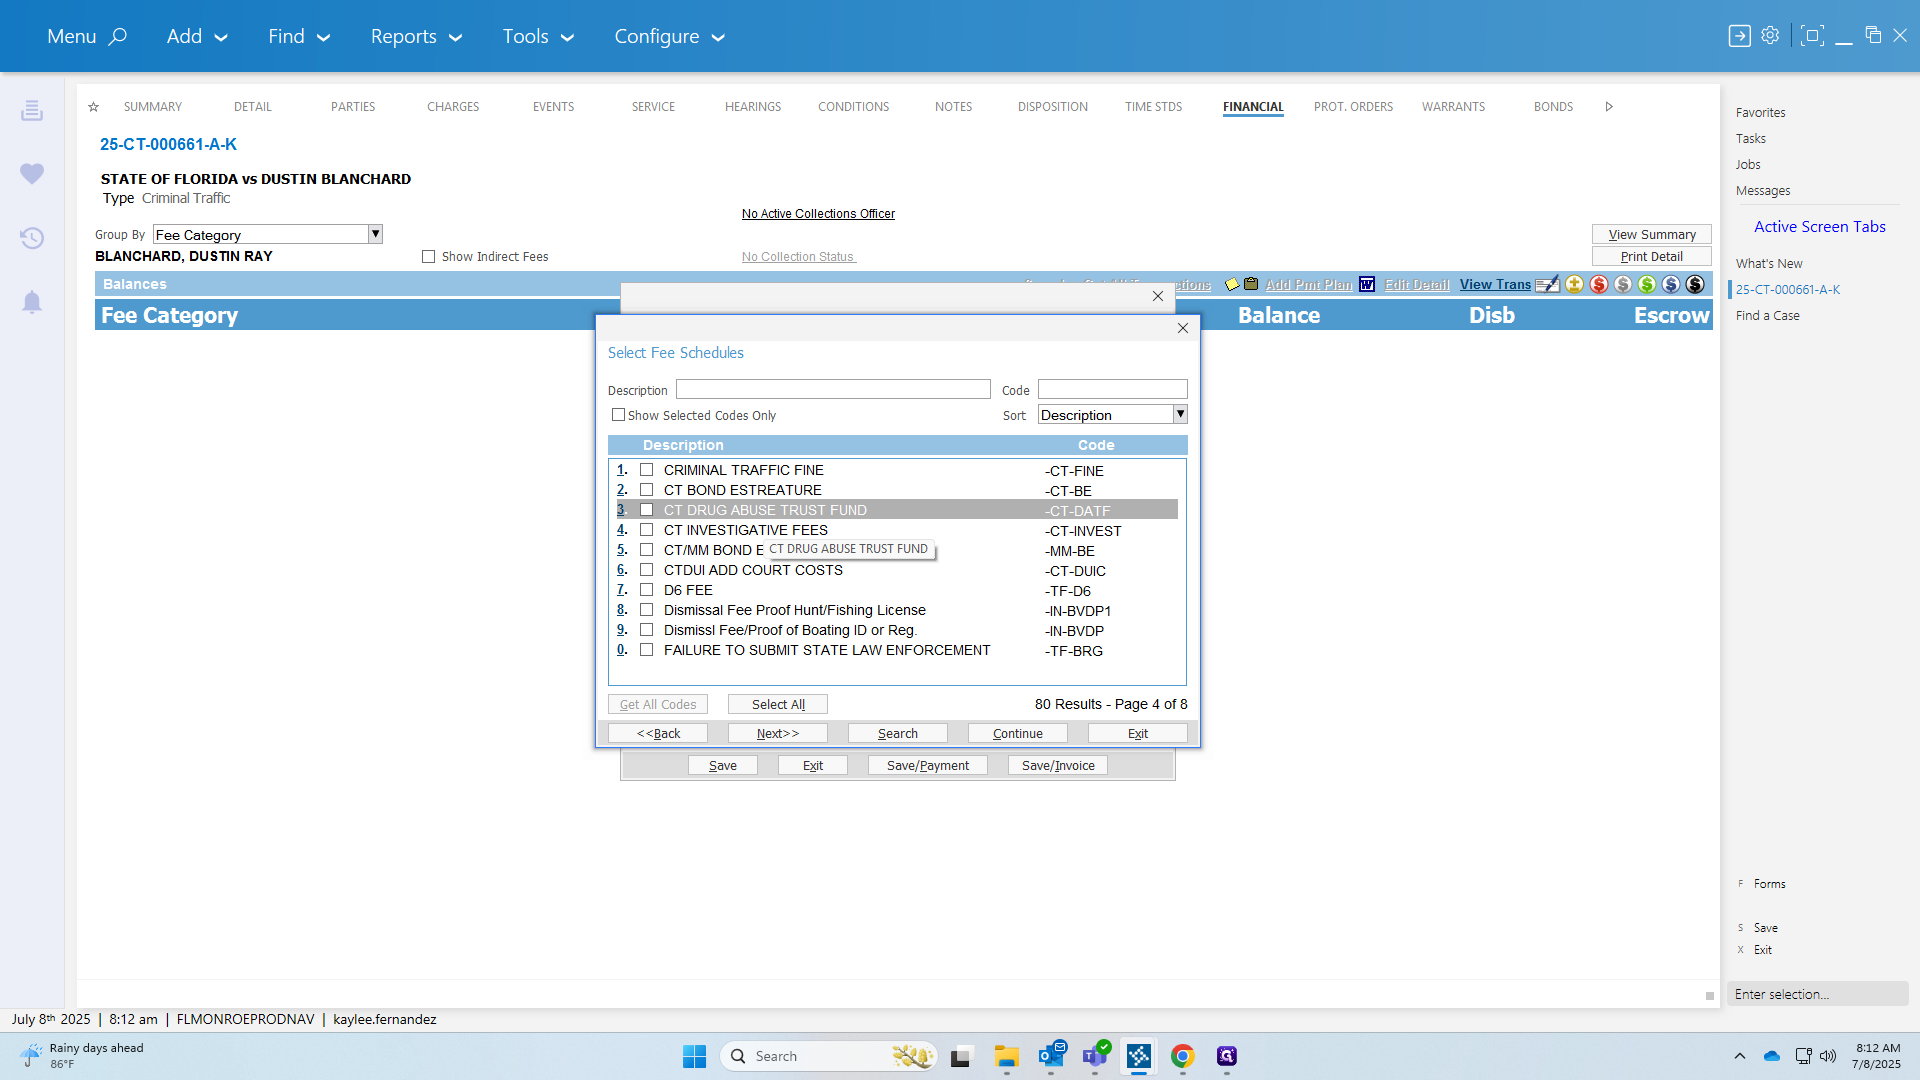Open Windows Start button
Viewport: 1920px width, 1080px height.
point(694,1056)
